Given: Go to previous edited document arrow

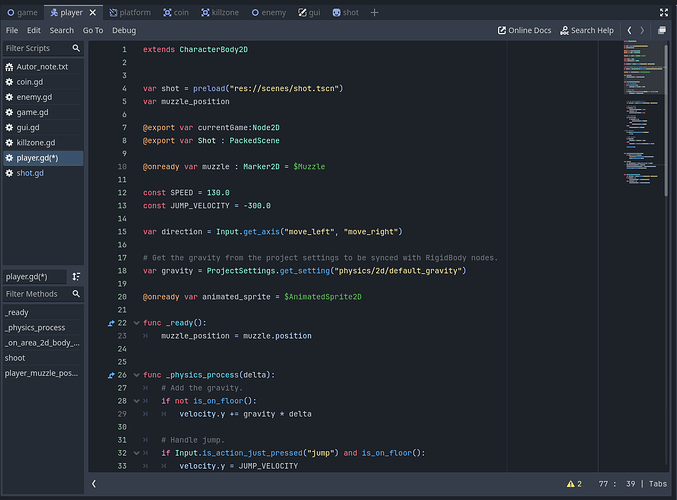Looking at the screenshot, I should point(629,30).
